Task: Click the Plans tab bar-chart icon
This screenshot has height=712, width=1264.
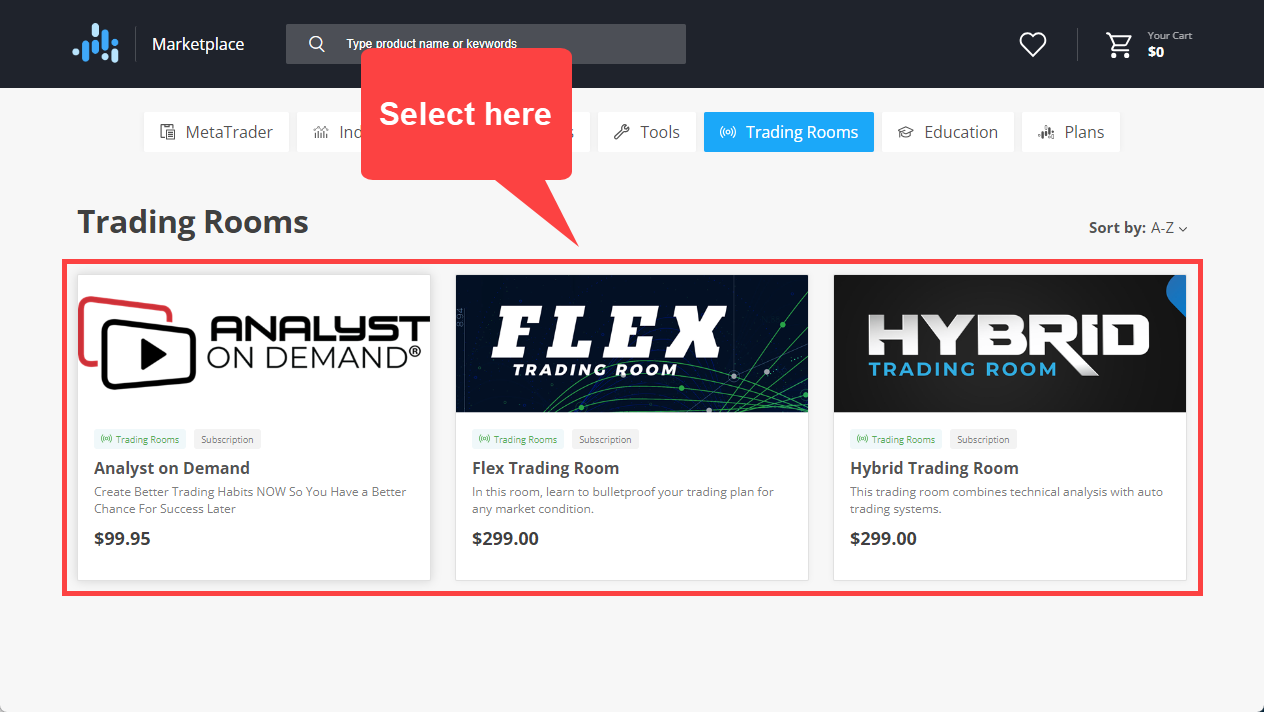Action: 1046,132
